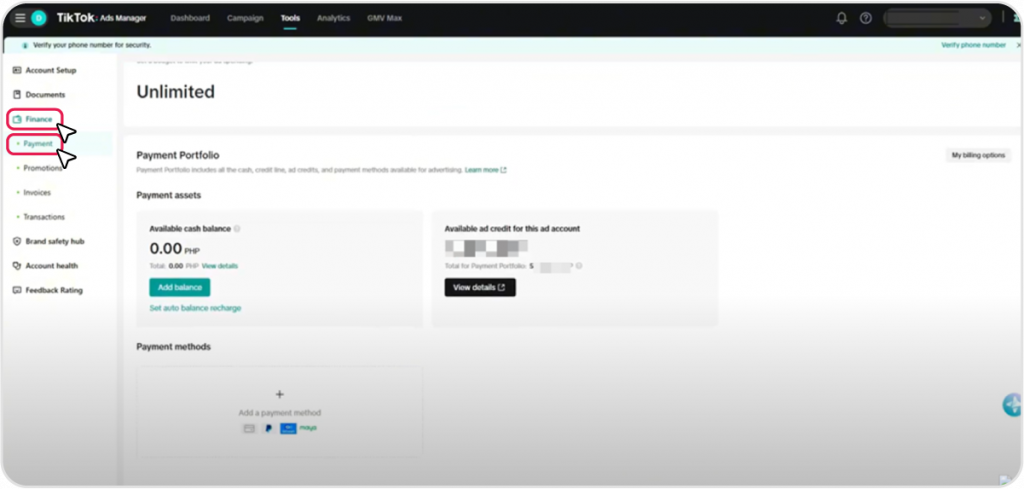Click the teal account avatar icon
This screenshot has height=489, width=1024.
(39, 18)
